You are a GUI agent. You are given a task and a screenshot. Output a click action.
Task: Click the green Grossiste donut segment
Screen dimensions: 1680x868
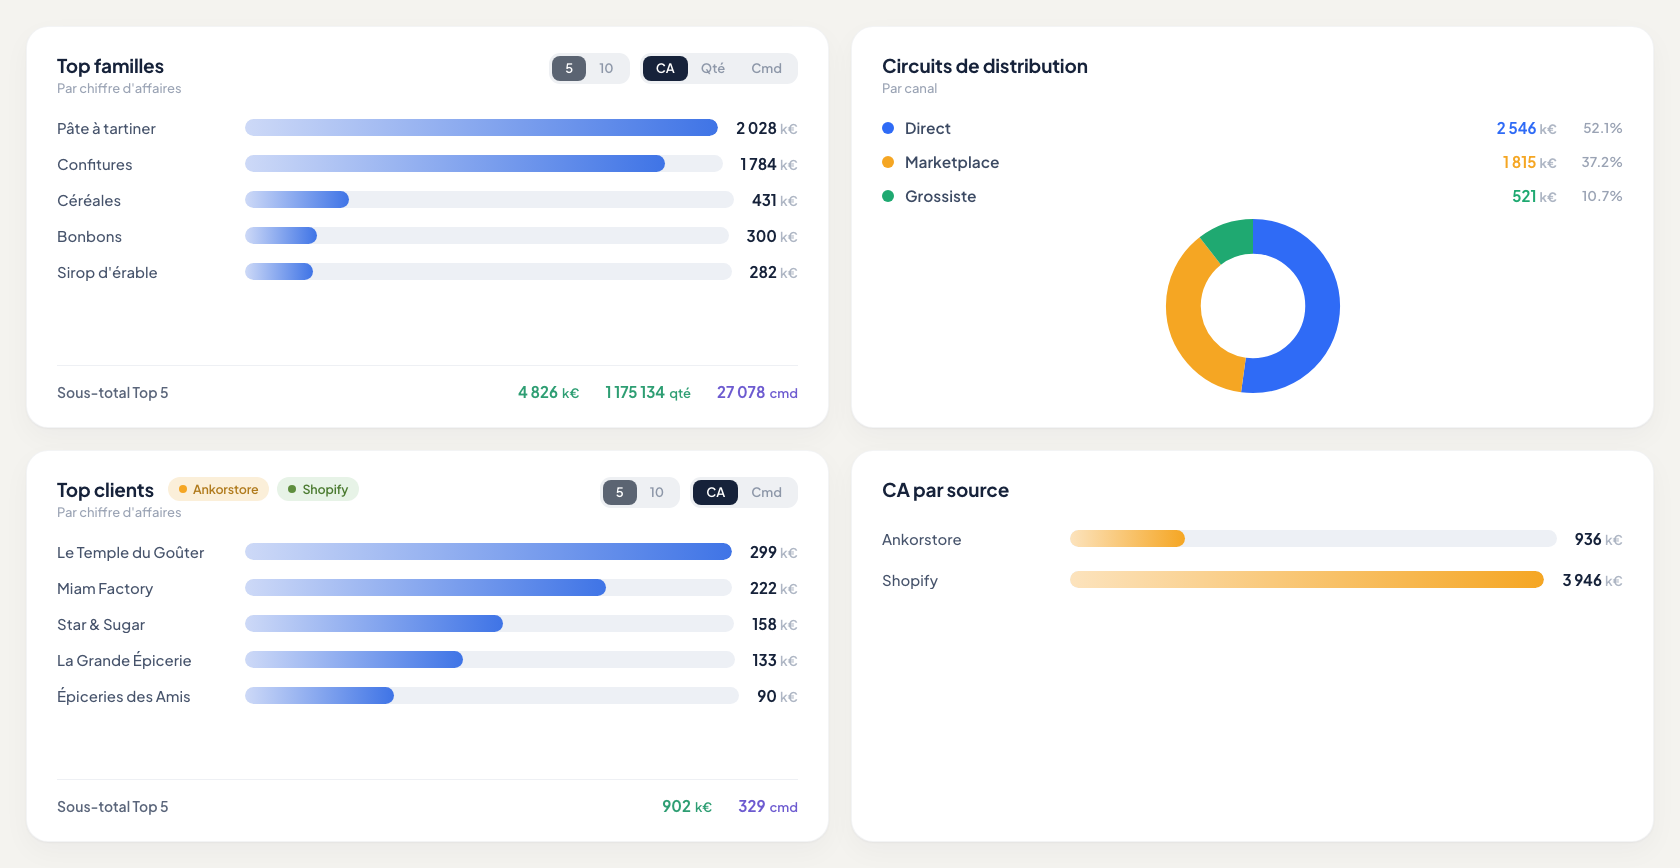coord(1232,238)
